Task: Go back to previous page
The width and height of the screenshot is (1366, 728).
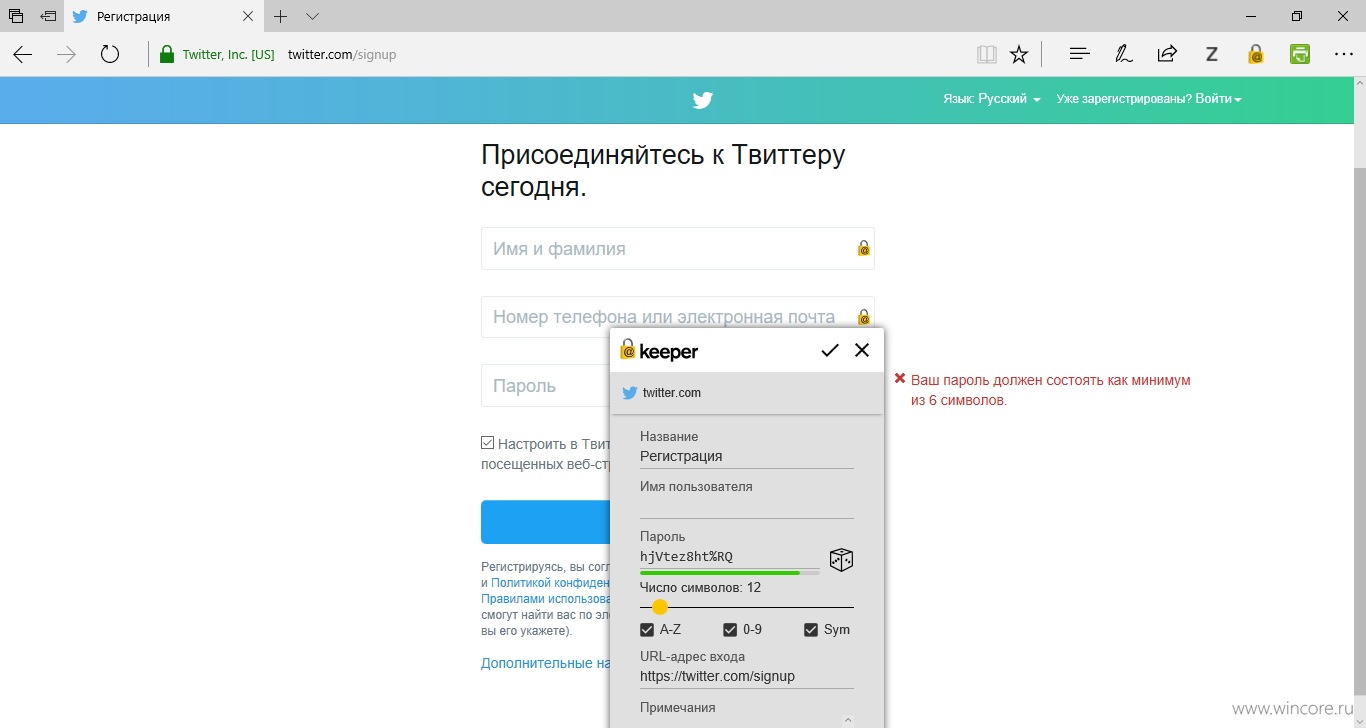Action: (22, 54)
